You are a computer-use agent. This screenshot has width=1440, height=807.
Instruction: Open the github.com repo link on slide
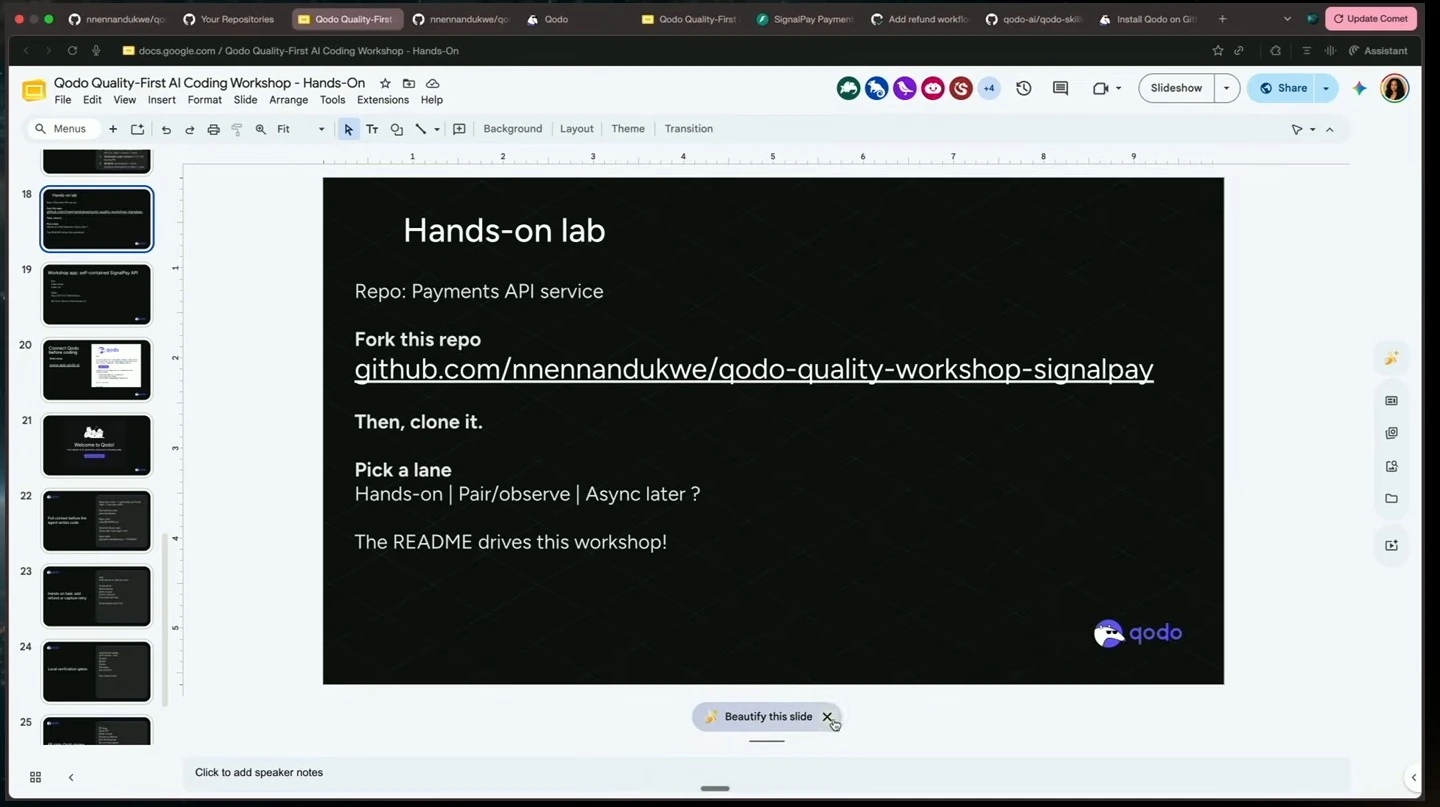pyautogui.click(x=754, y=369)
